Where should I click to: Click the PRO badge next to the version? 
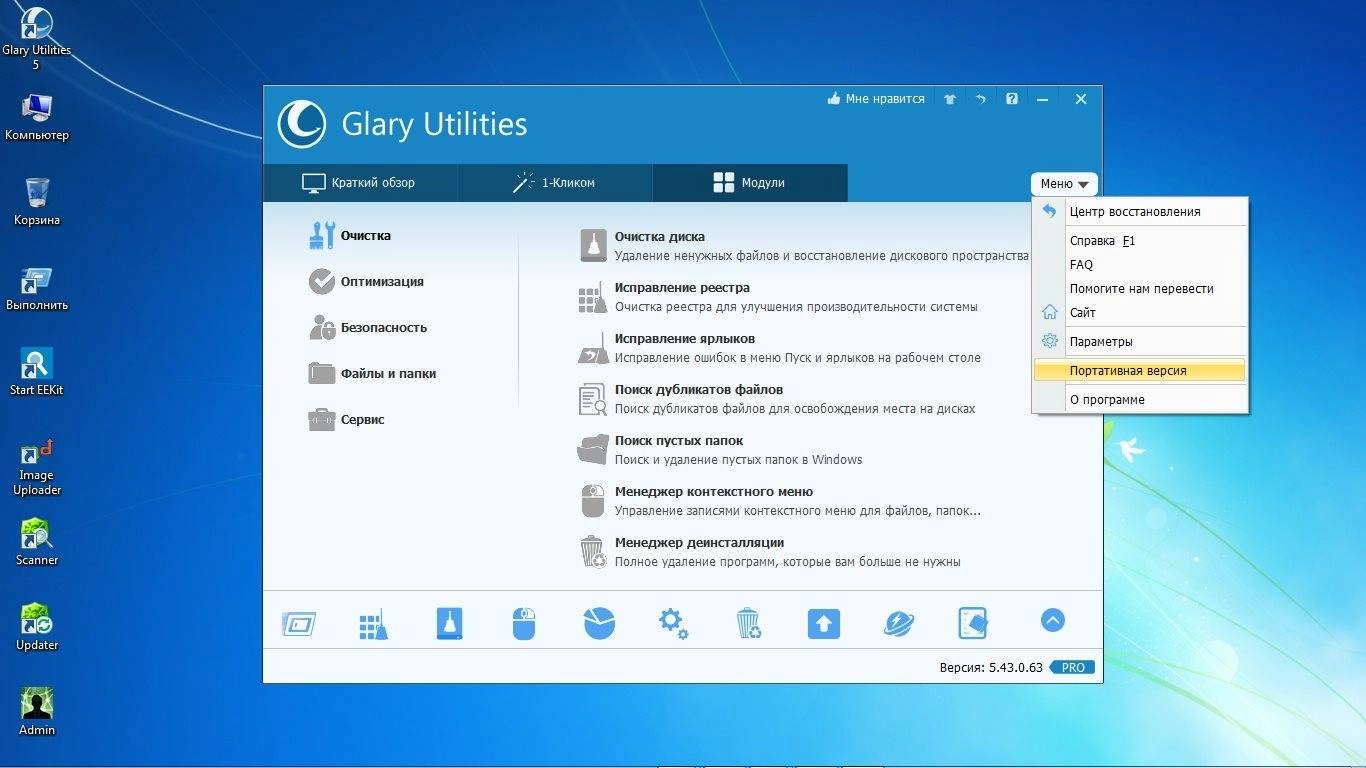[1072, 668]
